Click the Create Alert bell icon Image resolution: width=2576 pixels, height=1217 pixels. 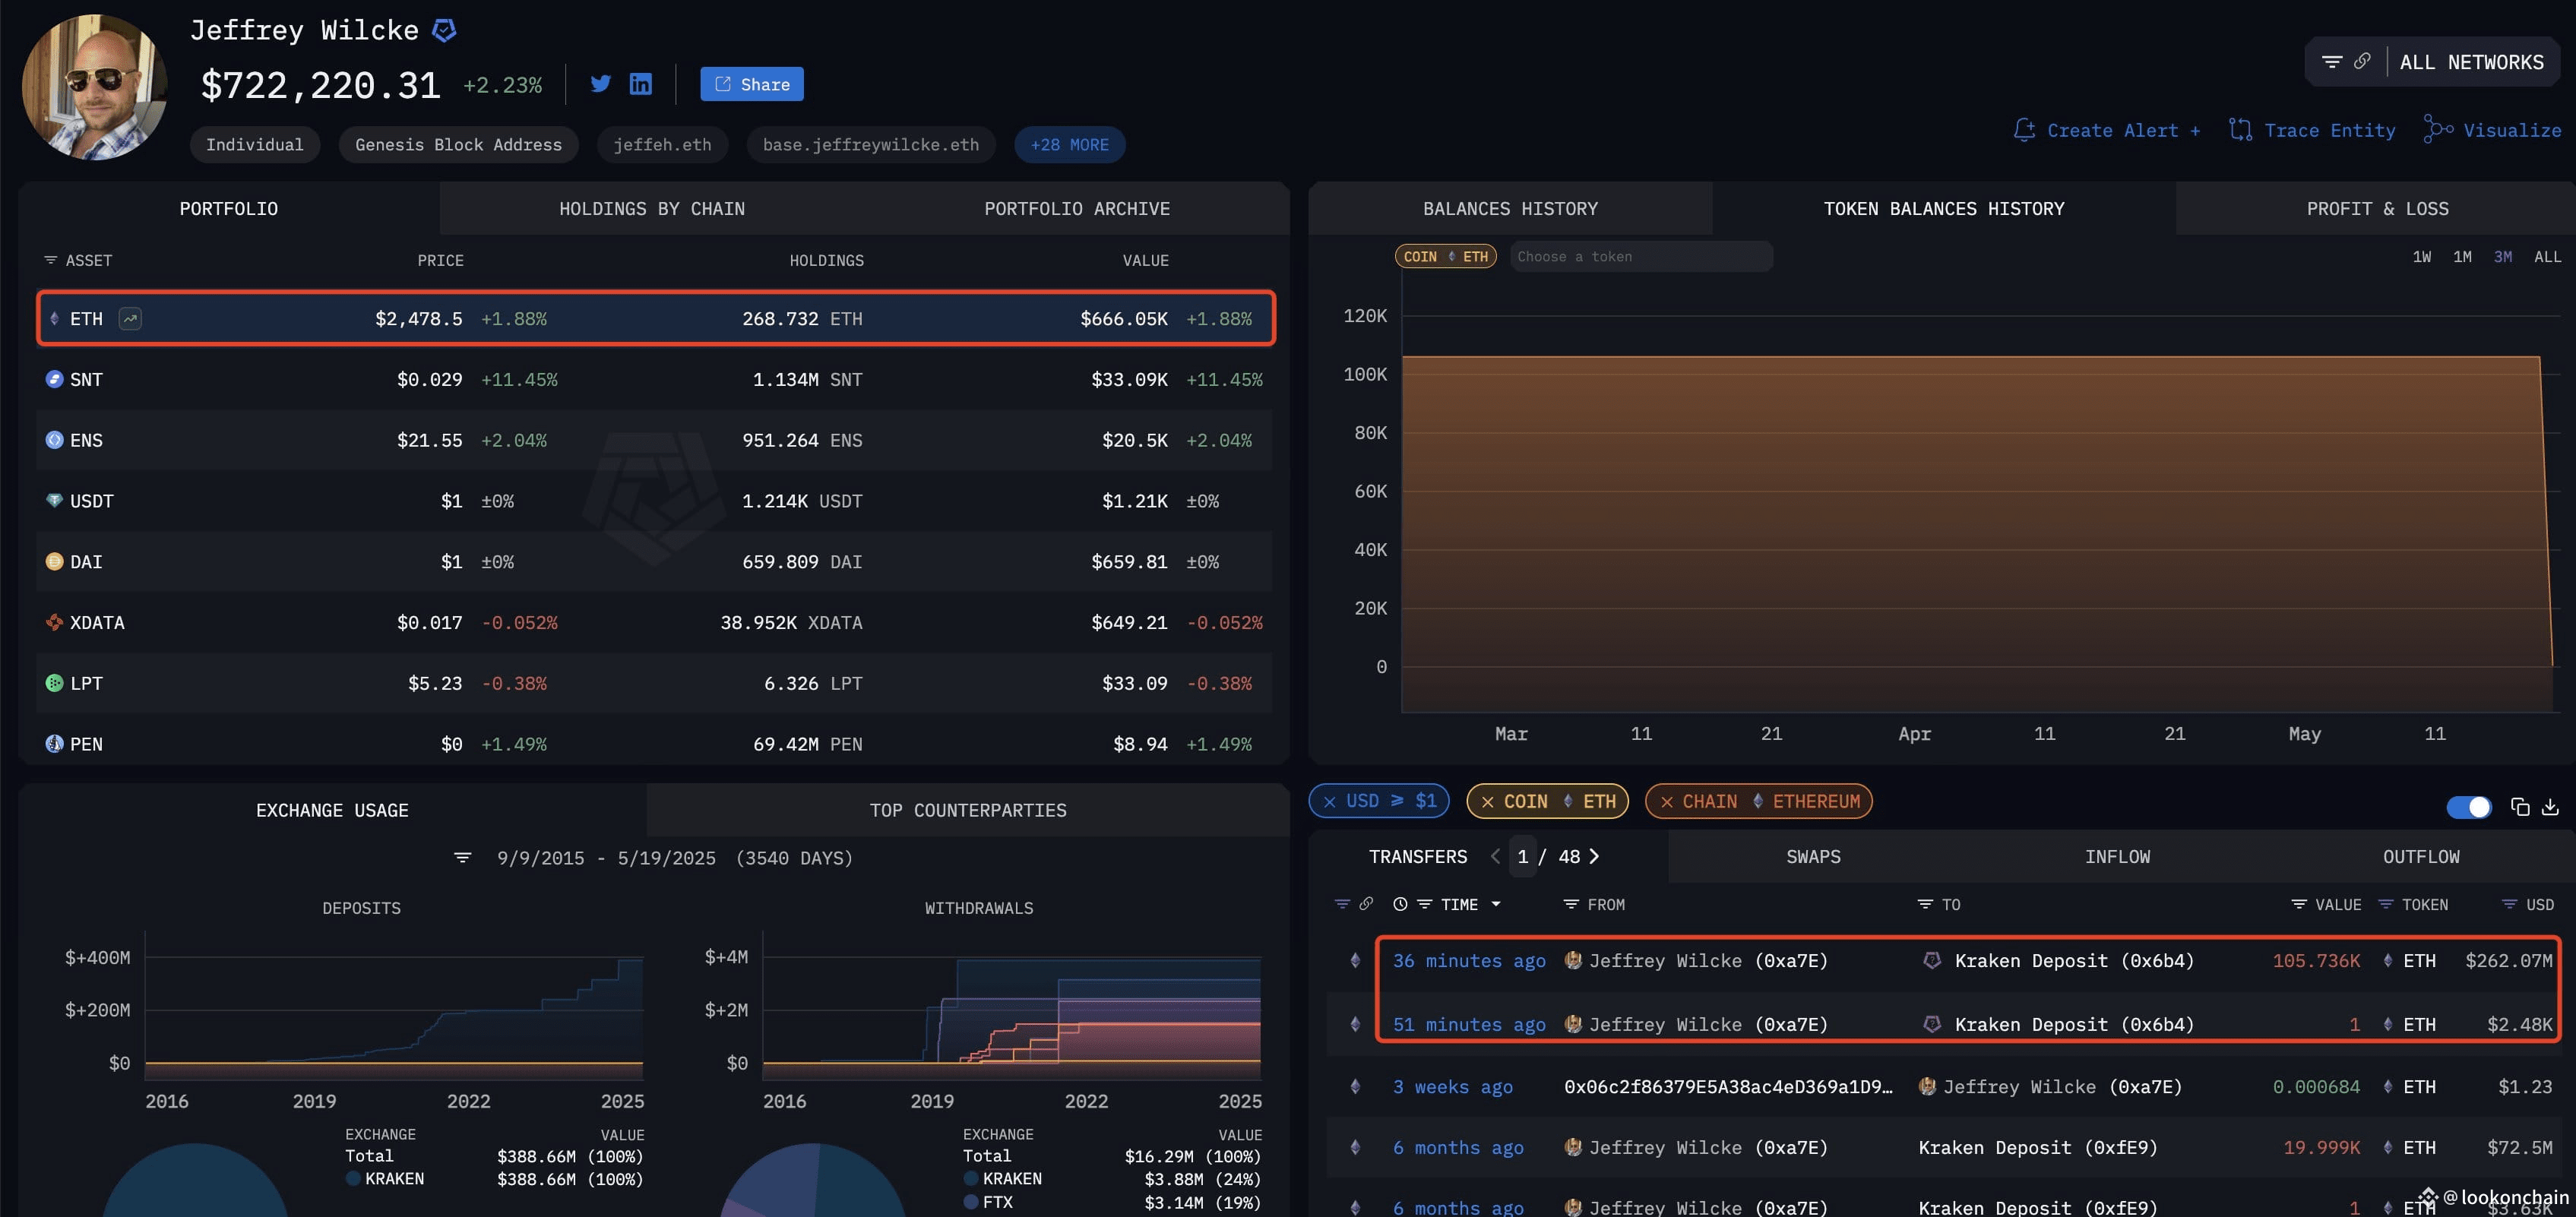click(2024, 130)
